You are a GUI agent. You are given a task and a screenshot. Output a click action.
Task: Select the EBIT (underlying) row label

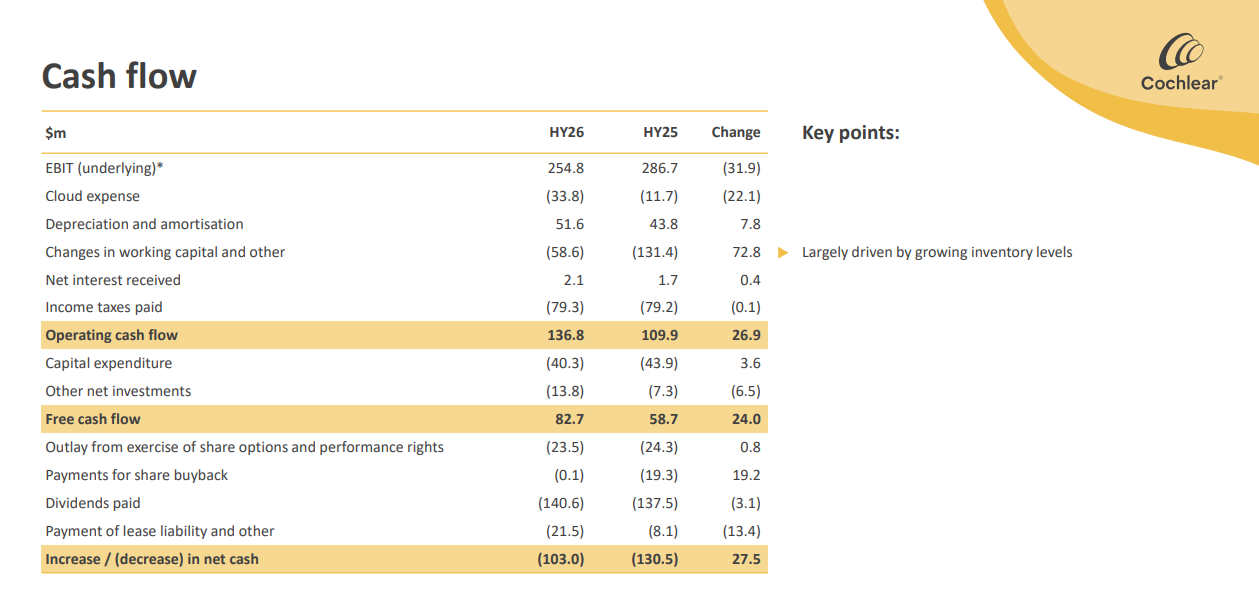click(x=104, y=168)
